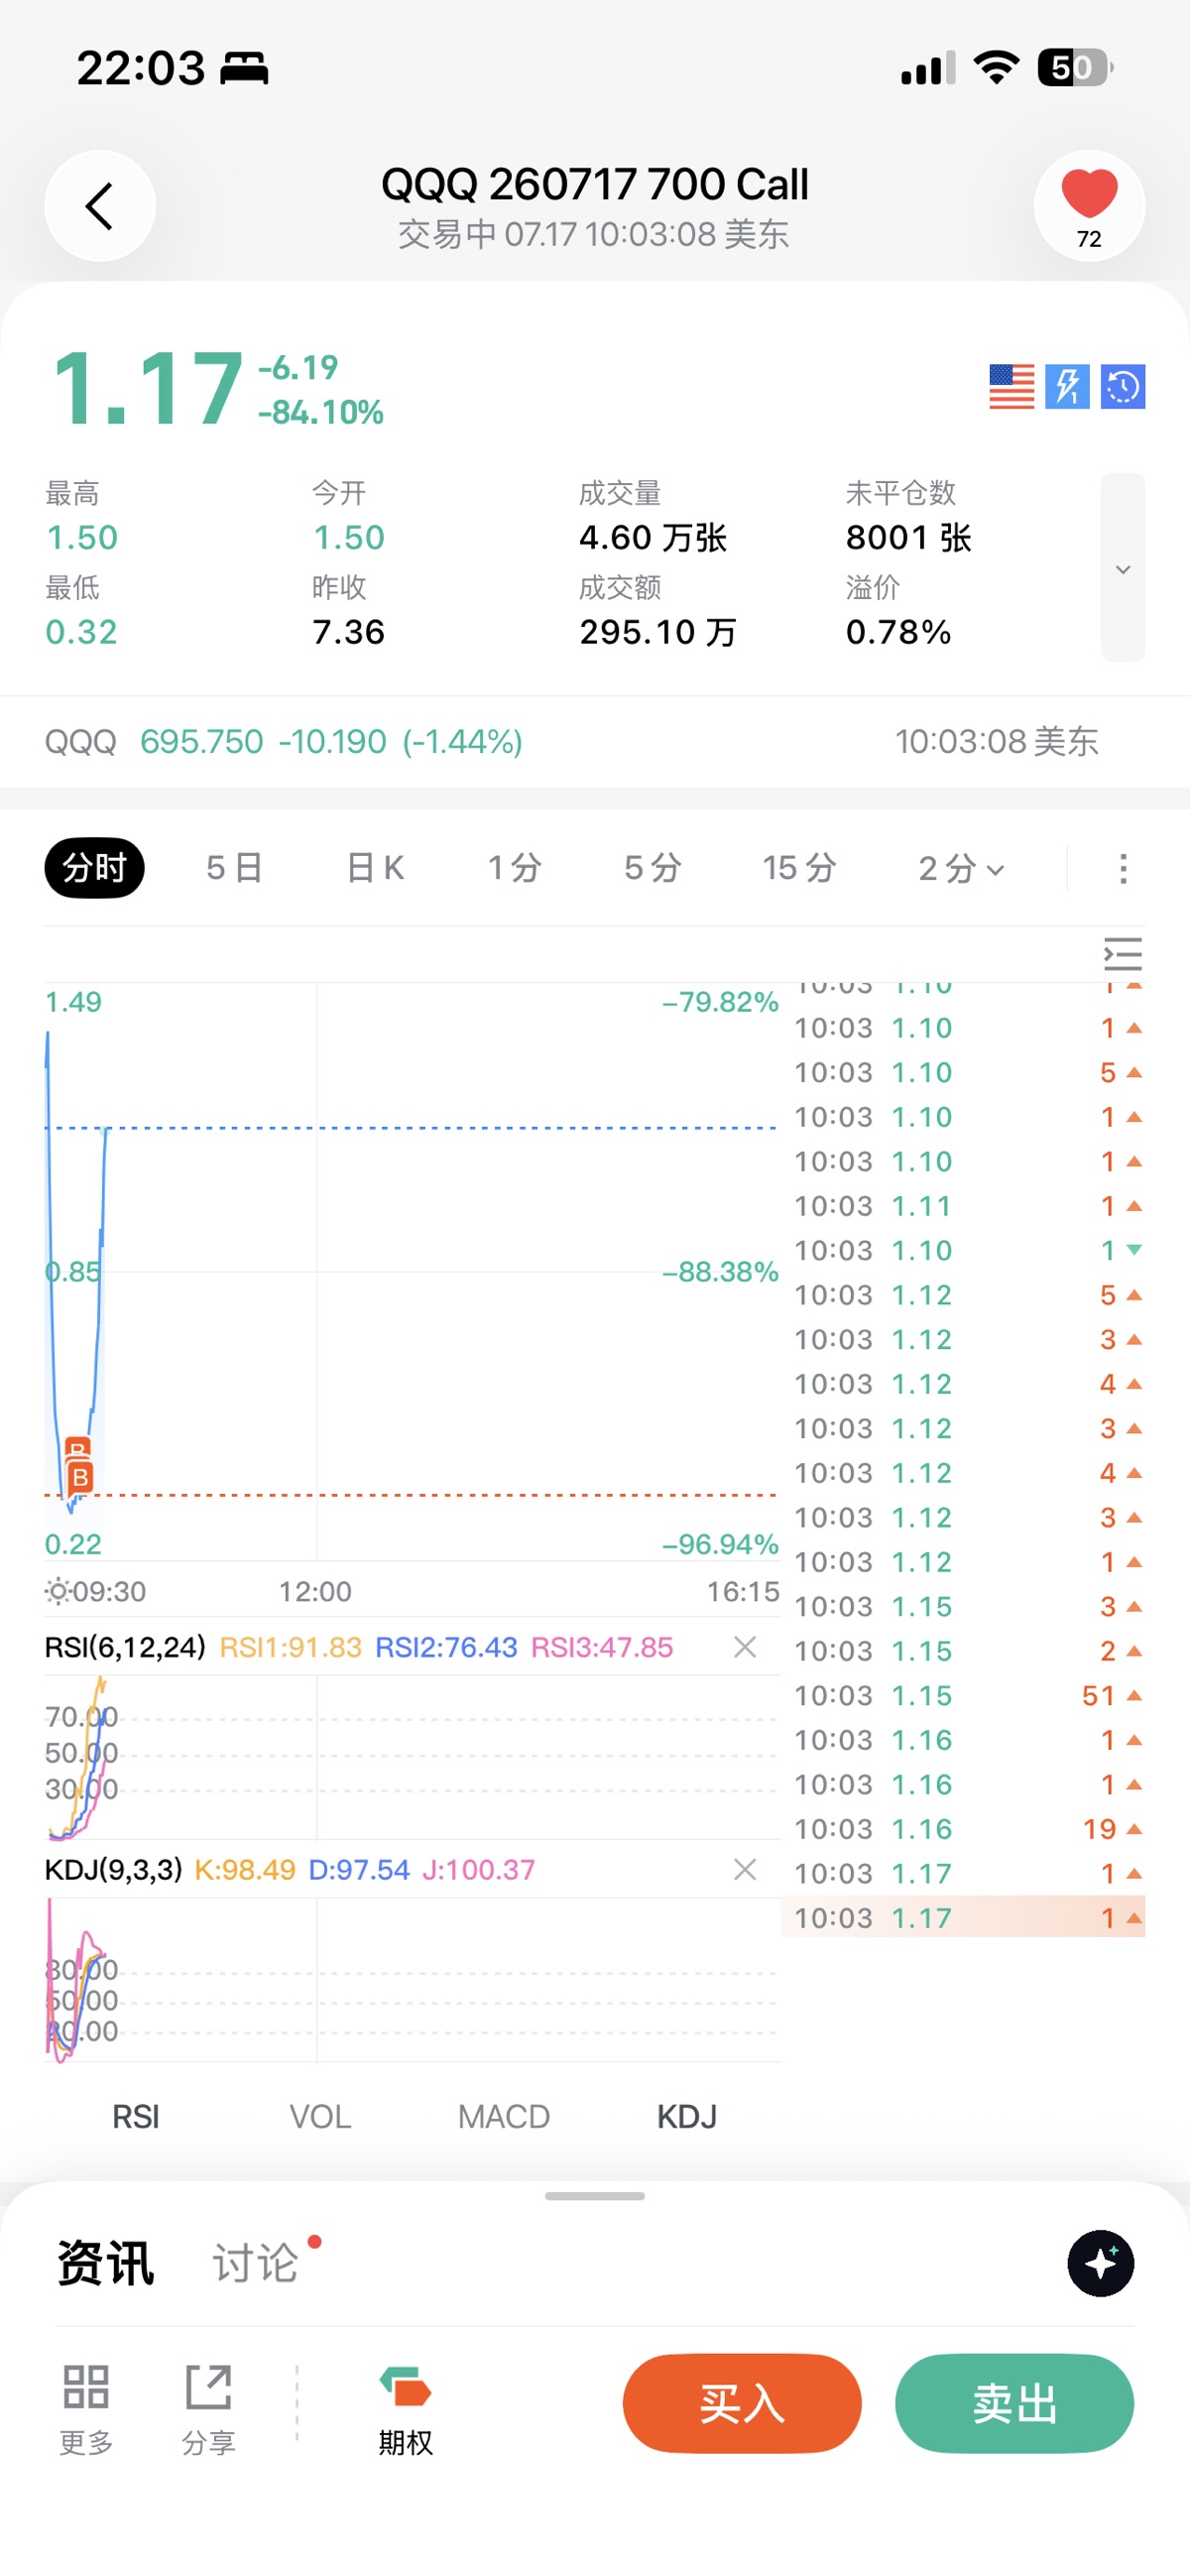This screenshot has width=1190, height=2576.
Task: Tap the current price 1.17
Action: [x=148, y=388]
